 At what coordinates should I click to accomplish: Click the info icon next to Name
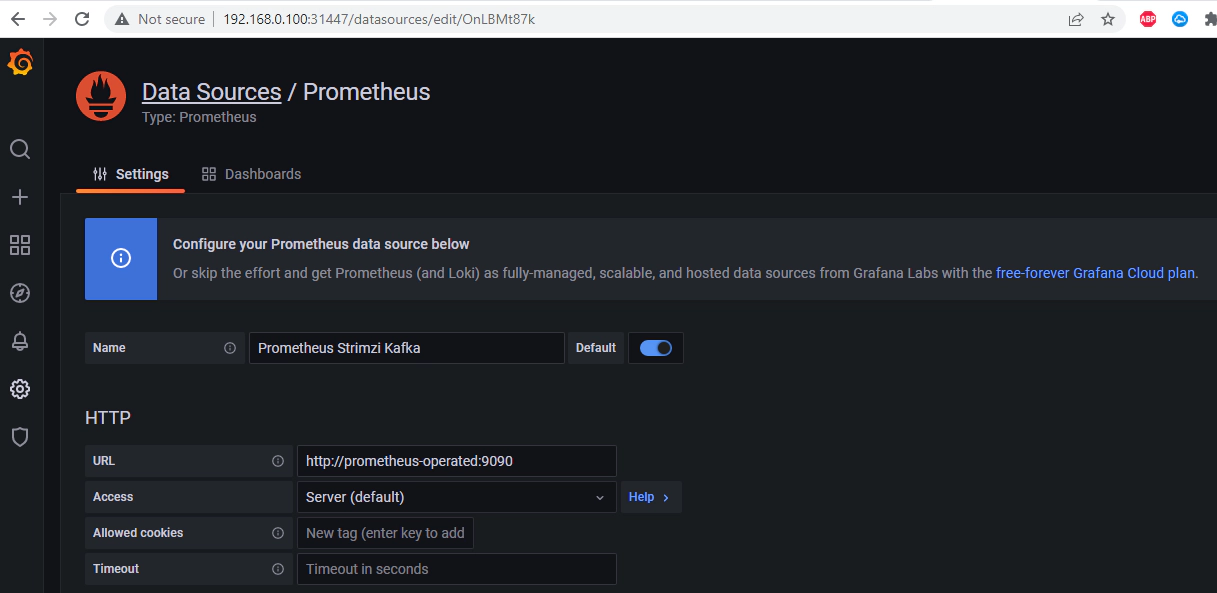pyautogui.click(x=230, y=348)
